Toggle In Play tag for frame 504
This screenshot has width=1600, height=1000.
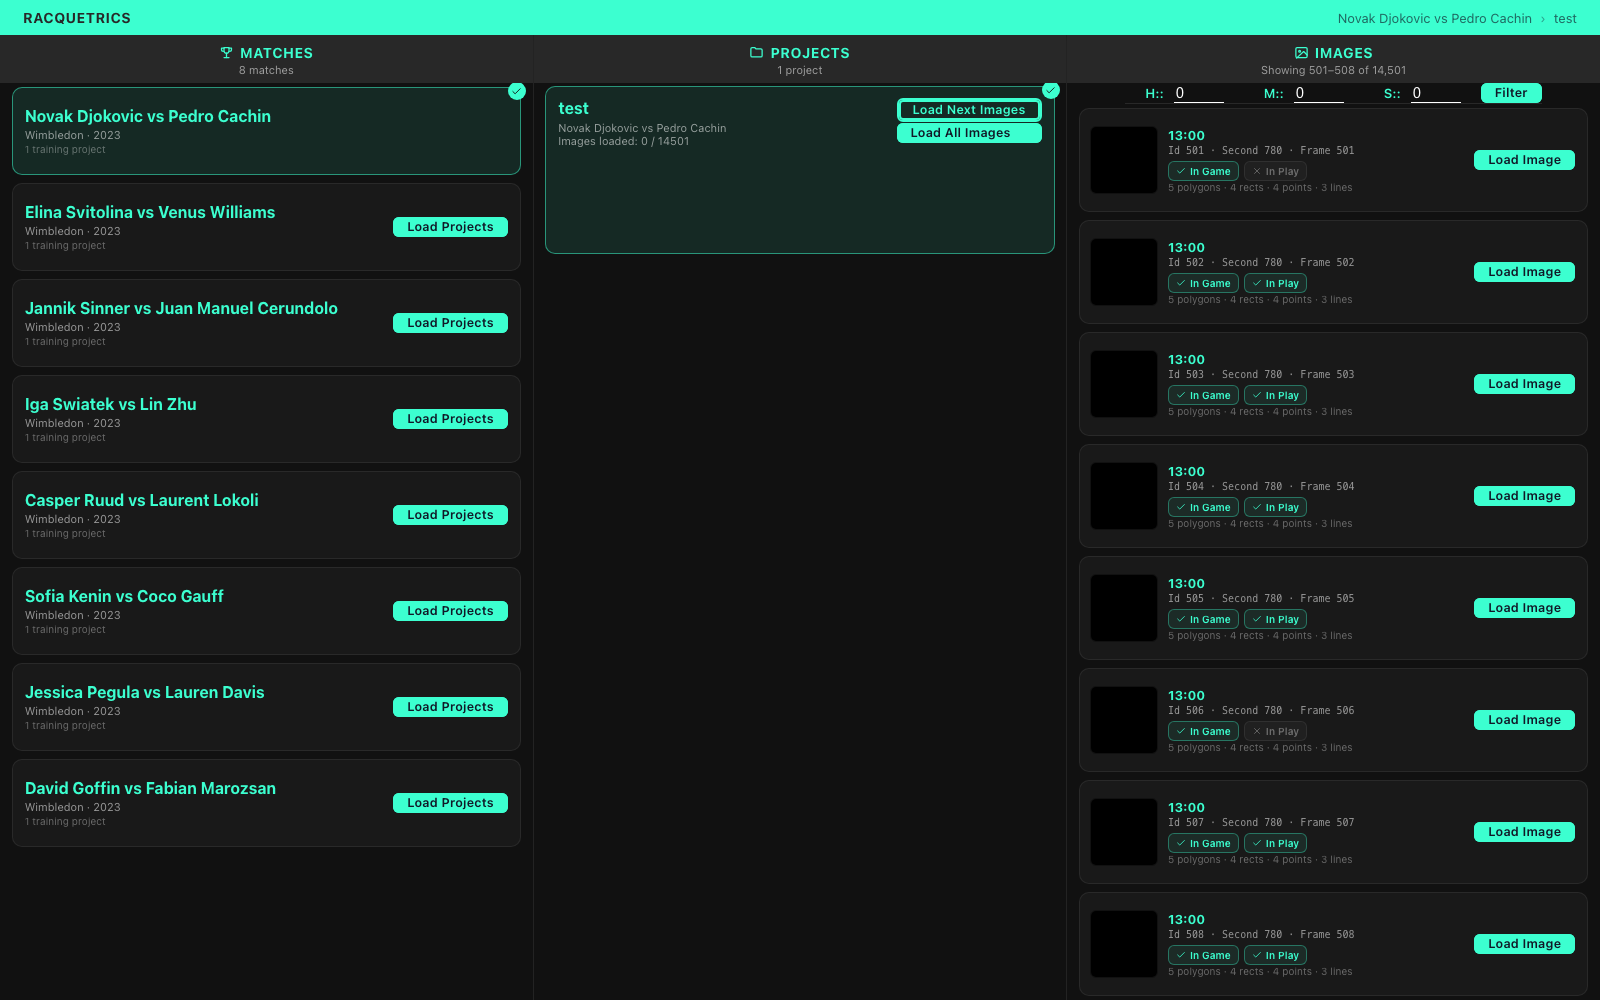[1275, 508]
